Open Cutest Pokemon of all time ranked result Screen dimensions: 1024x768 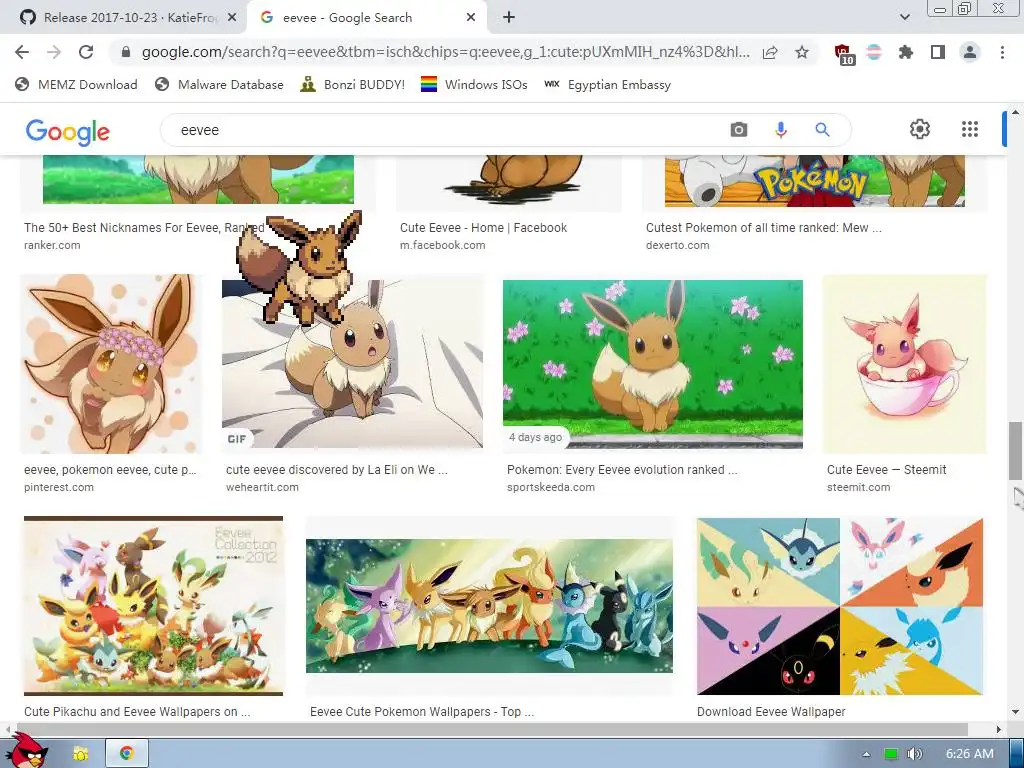click(x=763, y=228)
